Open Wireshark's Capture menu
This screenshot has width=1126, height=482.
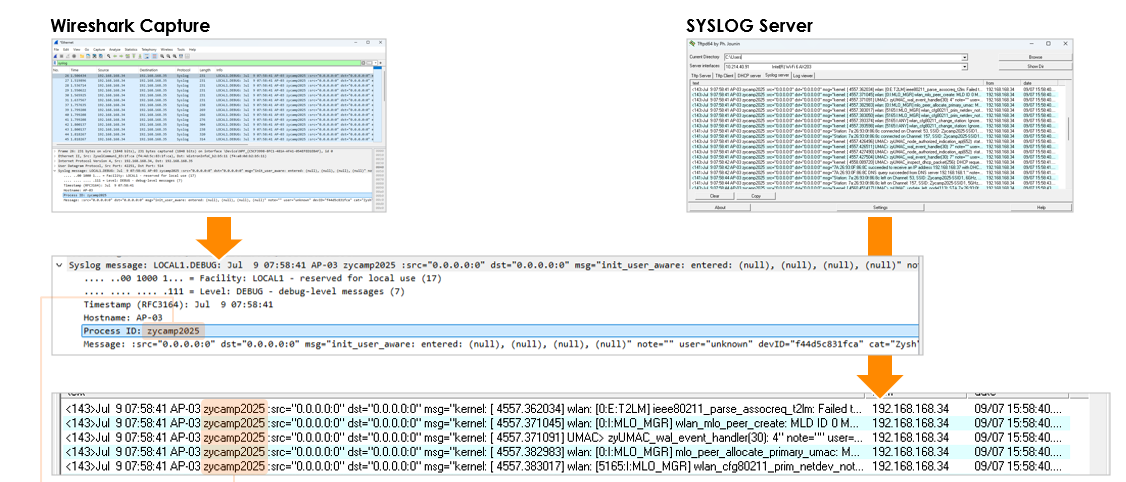tap(99, 50)
